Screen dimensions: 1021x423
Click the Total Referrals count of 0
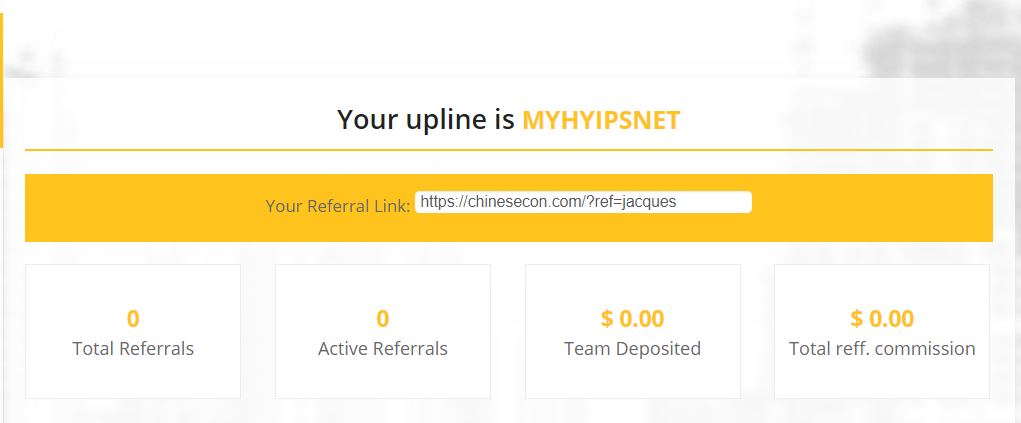coord(133,319)
